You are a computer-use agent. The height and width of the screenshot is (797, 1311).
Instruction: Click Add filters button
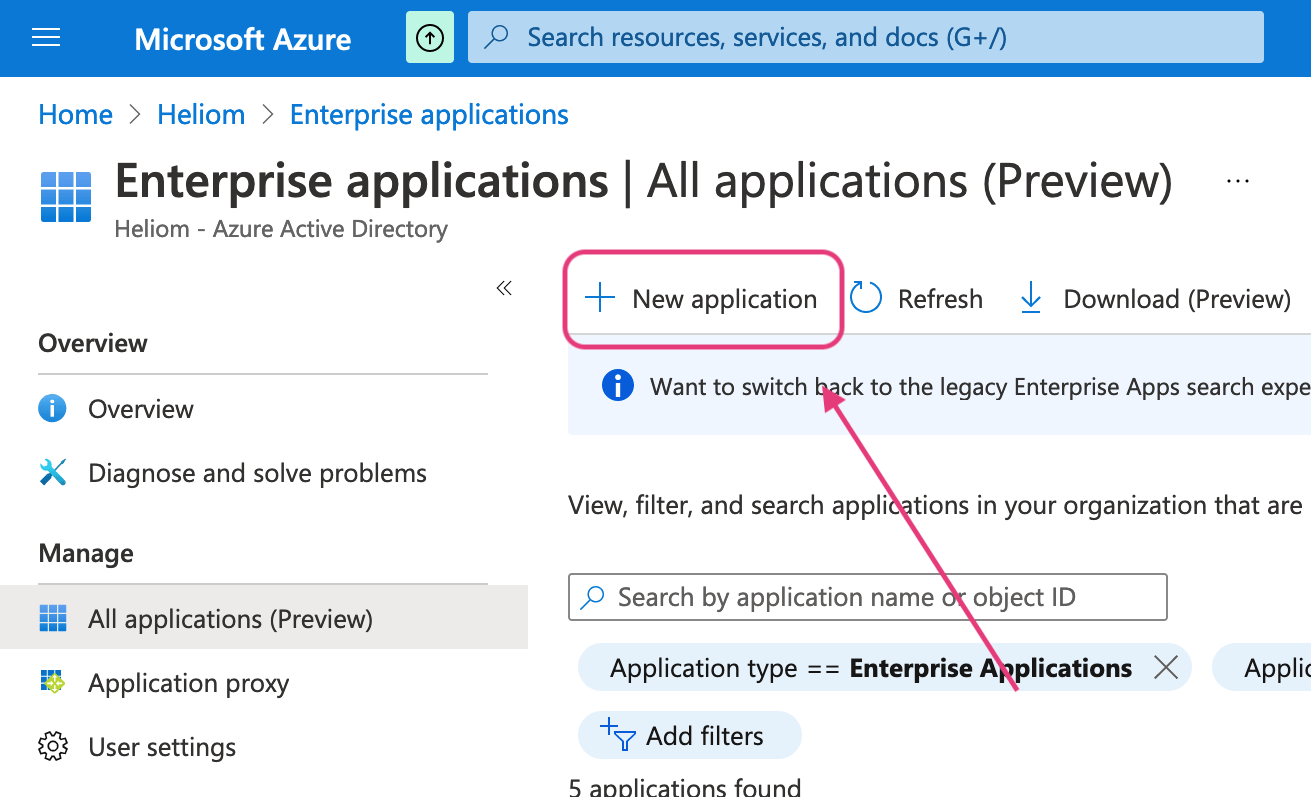[689, 736]
